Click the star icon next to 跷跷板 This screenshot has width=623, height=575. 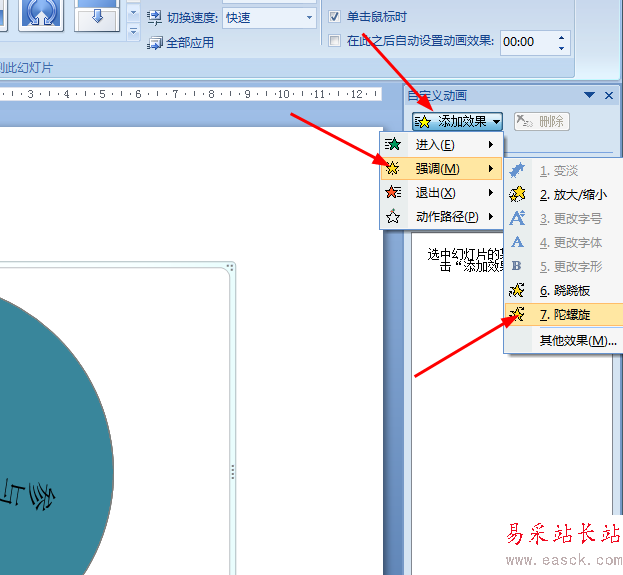pos(517,290)
